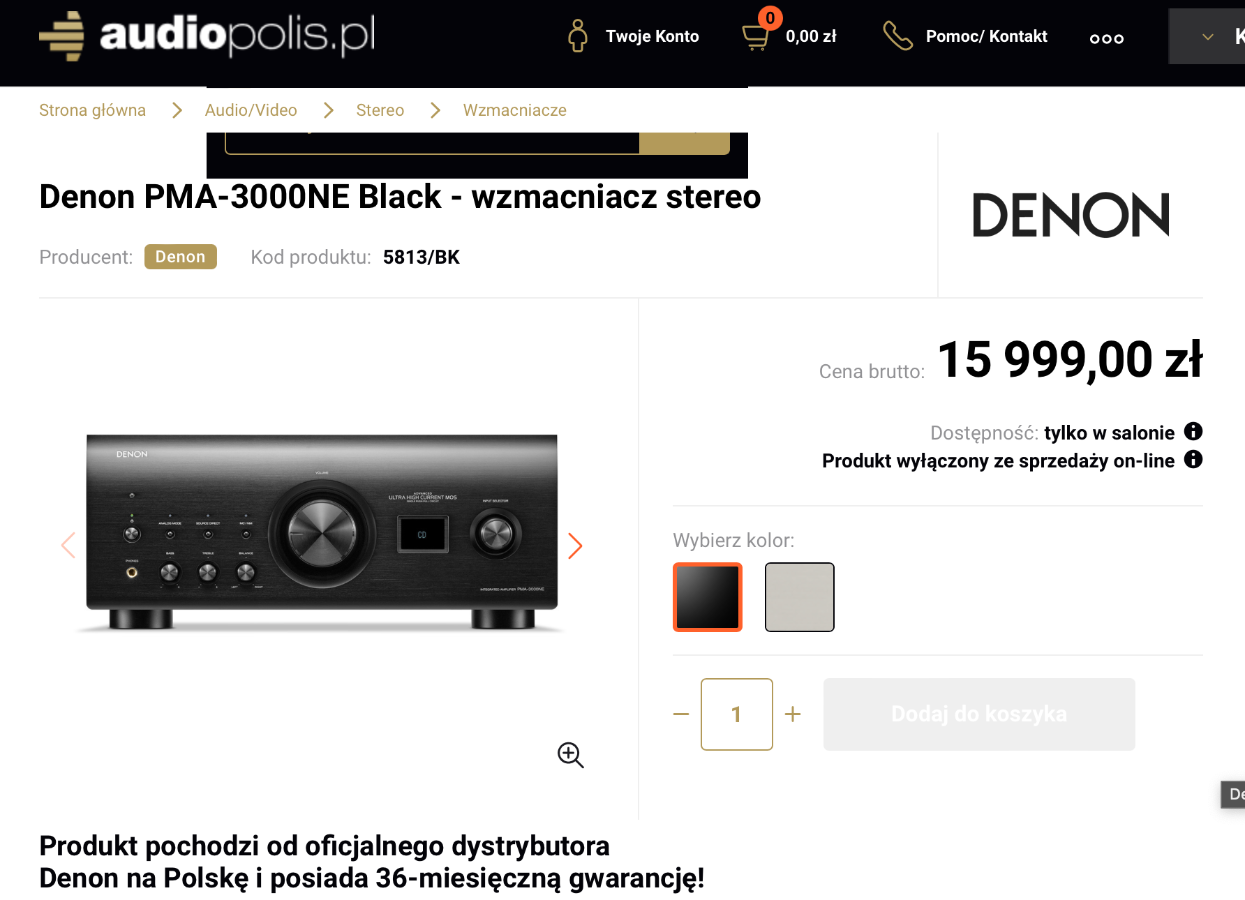Image resolution: width=1245 pixels, height=900 pixels.
Task: Click info icon beside on-line sale notice
Action: coord(1193,460)
